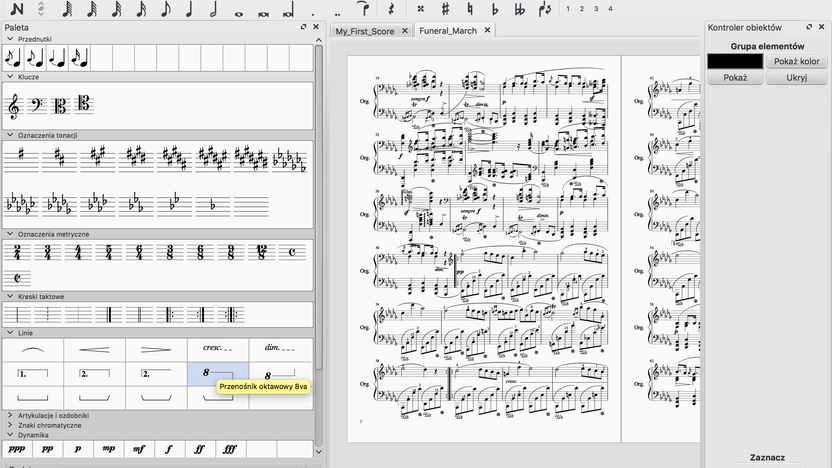Apply natural accidental from toolbar
The height and width of the screenshot is (468, 832).
coord(470,9)
